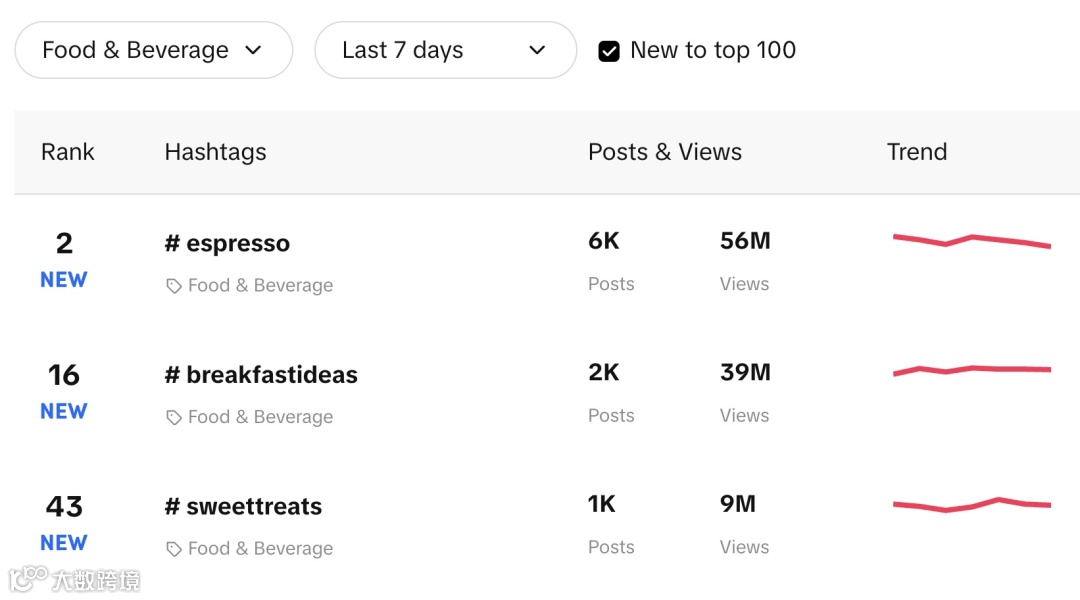Click the chevron arrow in Last 7 days
The height and width of the screenshot is (600, 1080).
[537, 50]
